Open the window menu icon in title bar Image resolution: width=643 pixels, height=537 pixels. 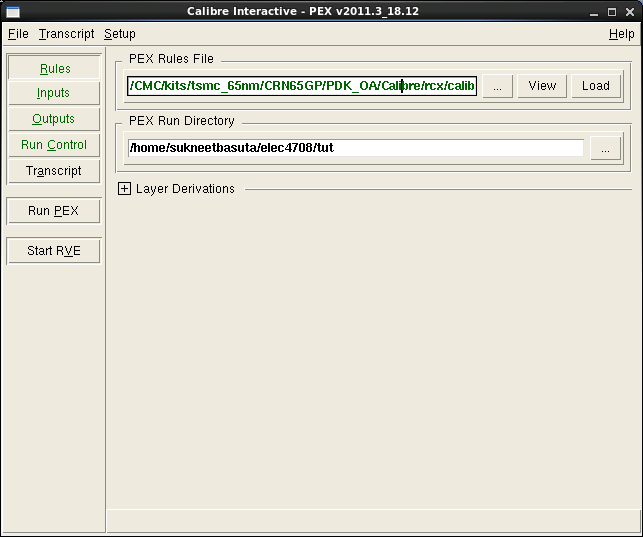[12, 11]
